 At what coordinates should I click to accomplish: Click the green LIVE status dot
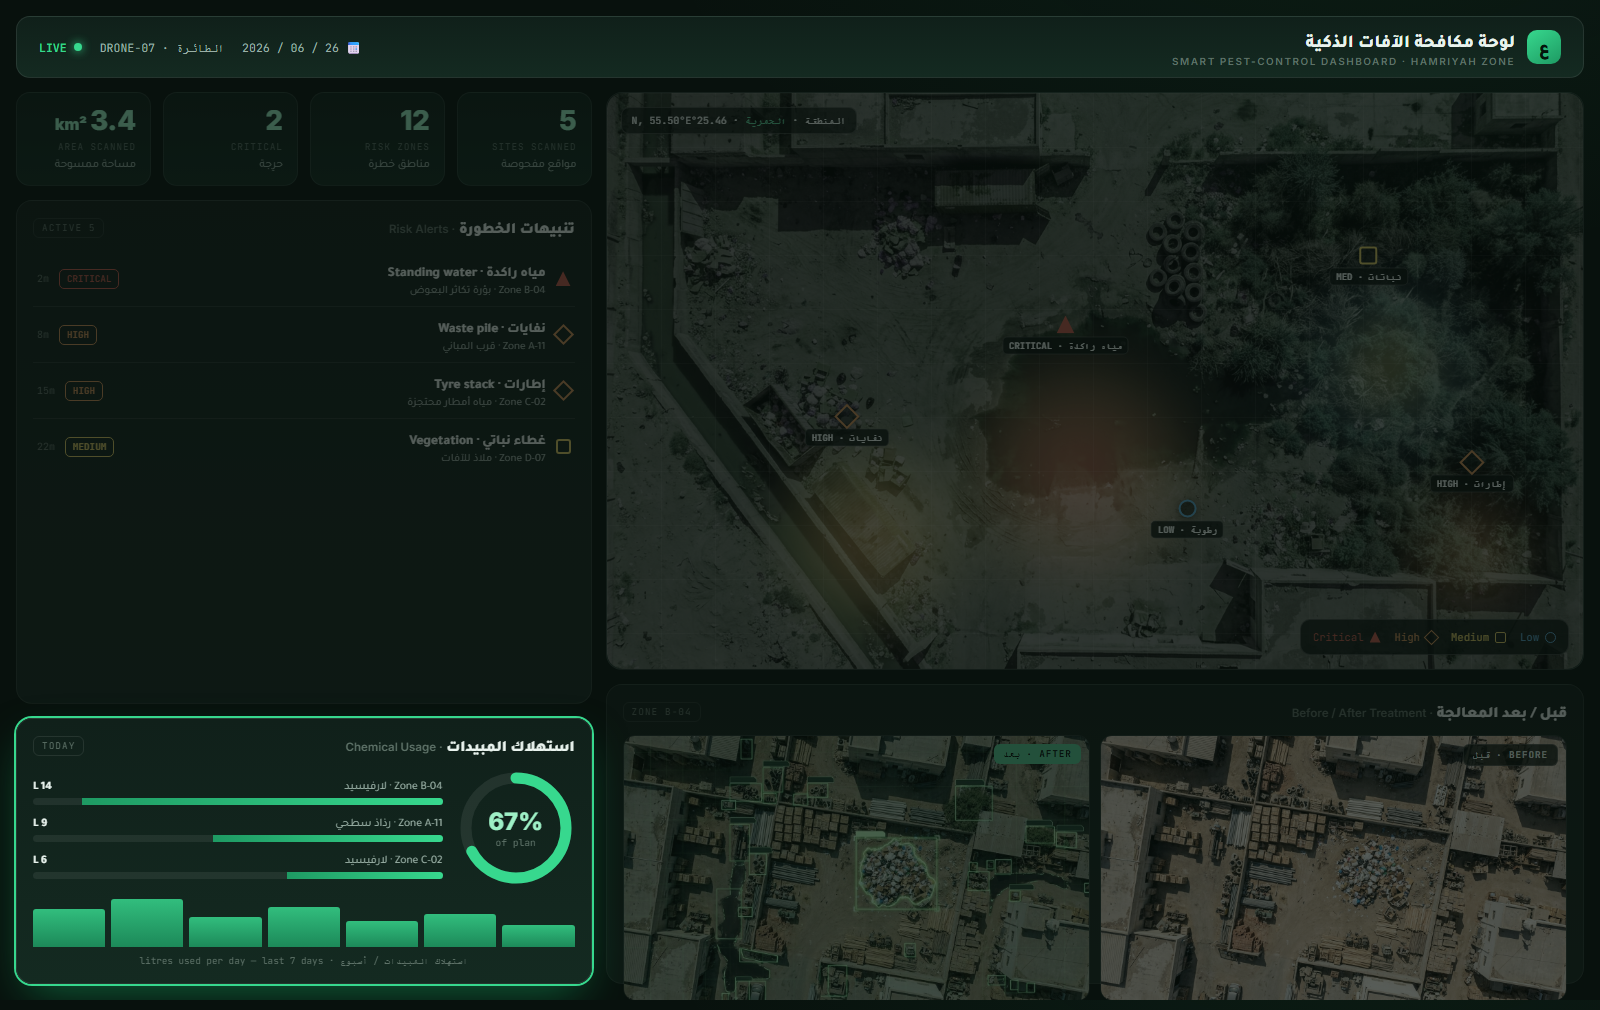[78, 47]
